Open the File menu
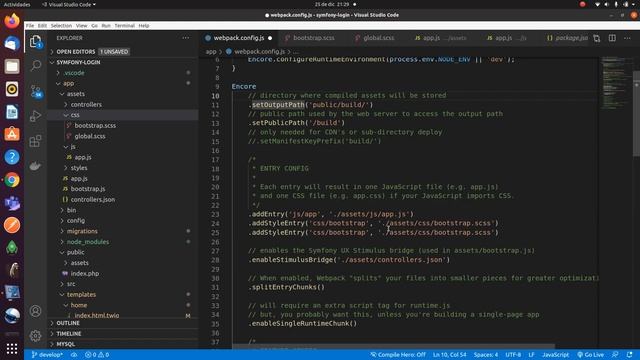640x360 pixels. coord(30,26)
